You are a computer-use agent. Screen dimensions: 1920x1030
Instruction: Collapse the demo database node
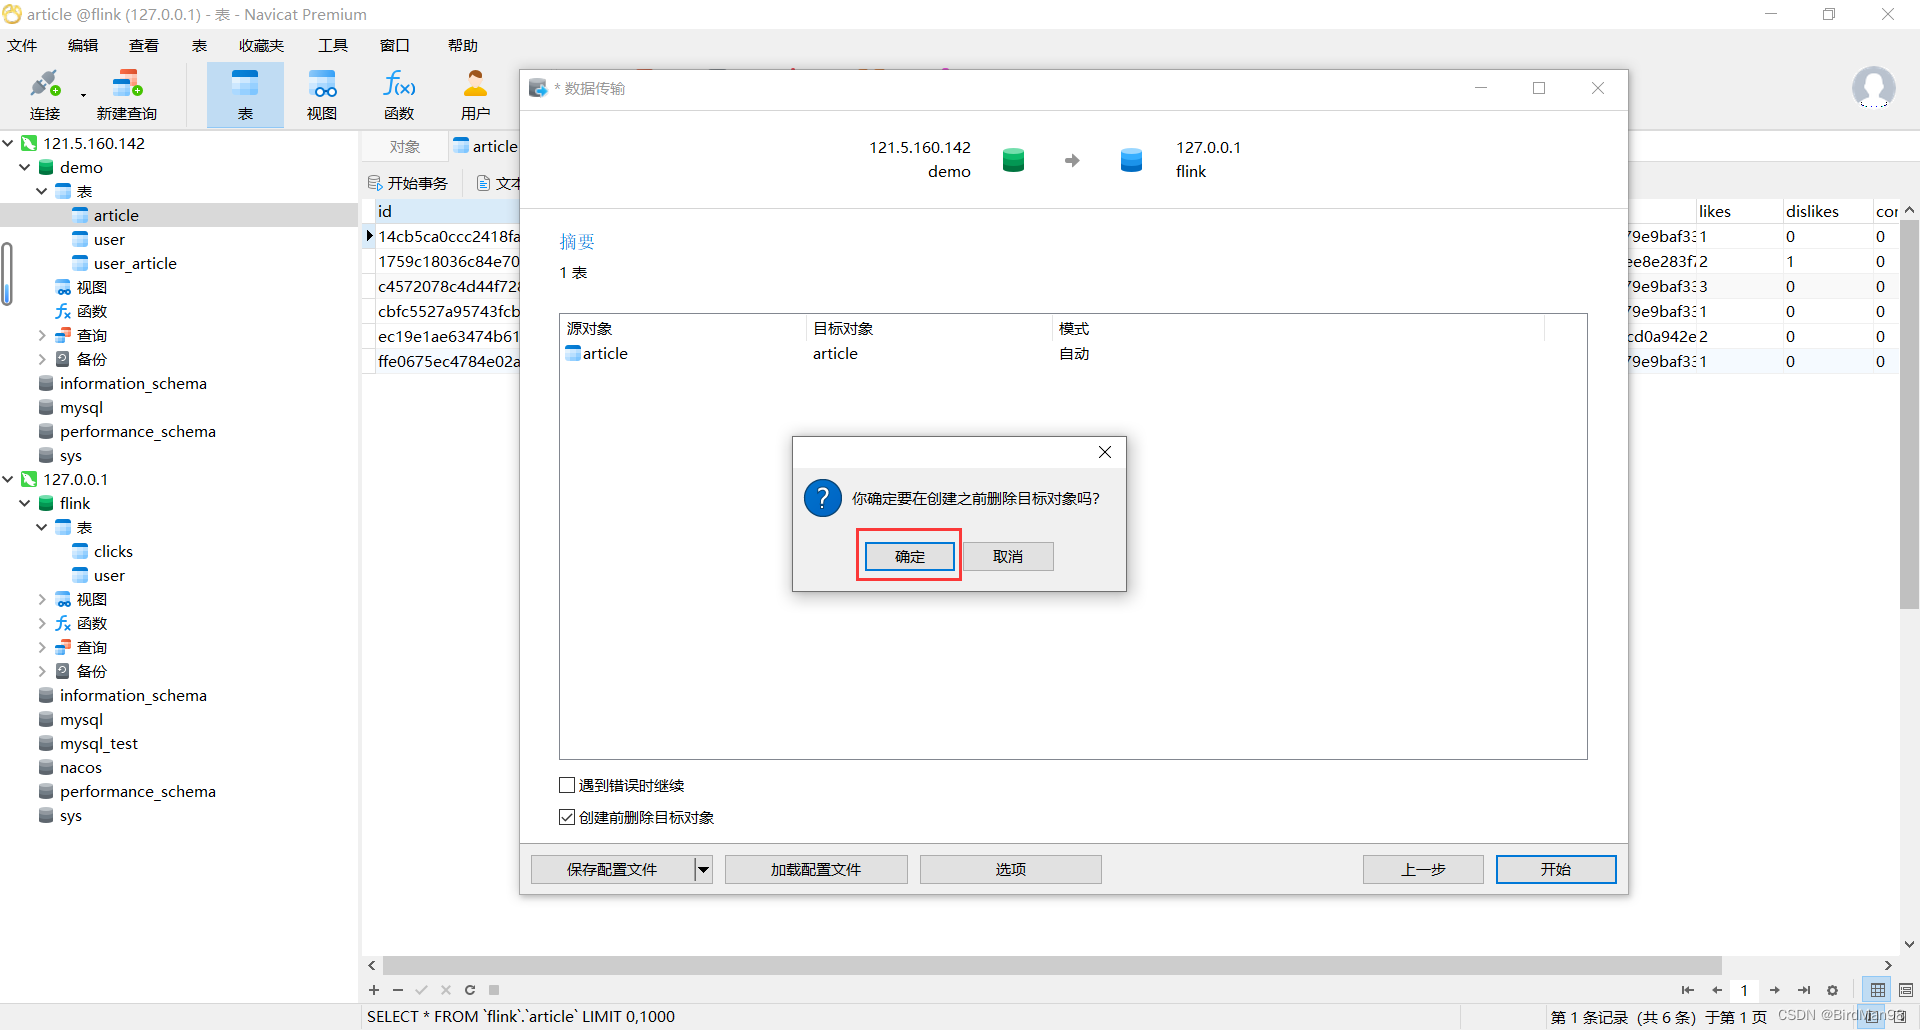(x=25, y=167)
